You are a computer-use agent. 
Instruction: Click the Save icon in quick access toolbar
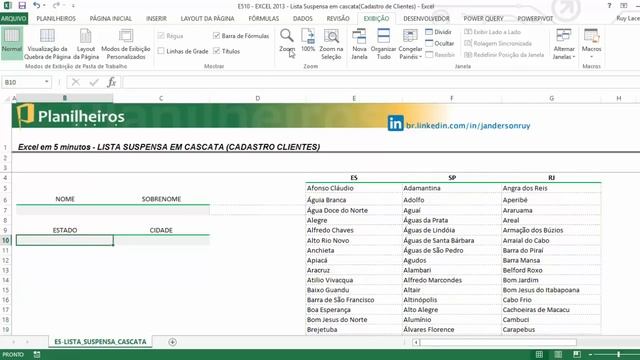click(22, 6)
